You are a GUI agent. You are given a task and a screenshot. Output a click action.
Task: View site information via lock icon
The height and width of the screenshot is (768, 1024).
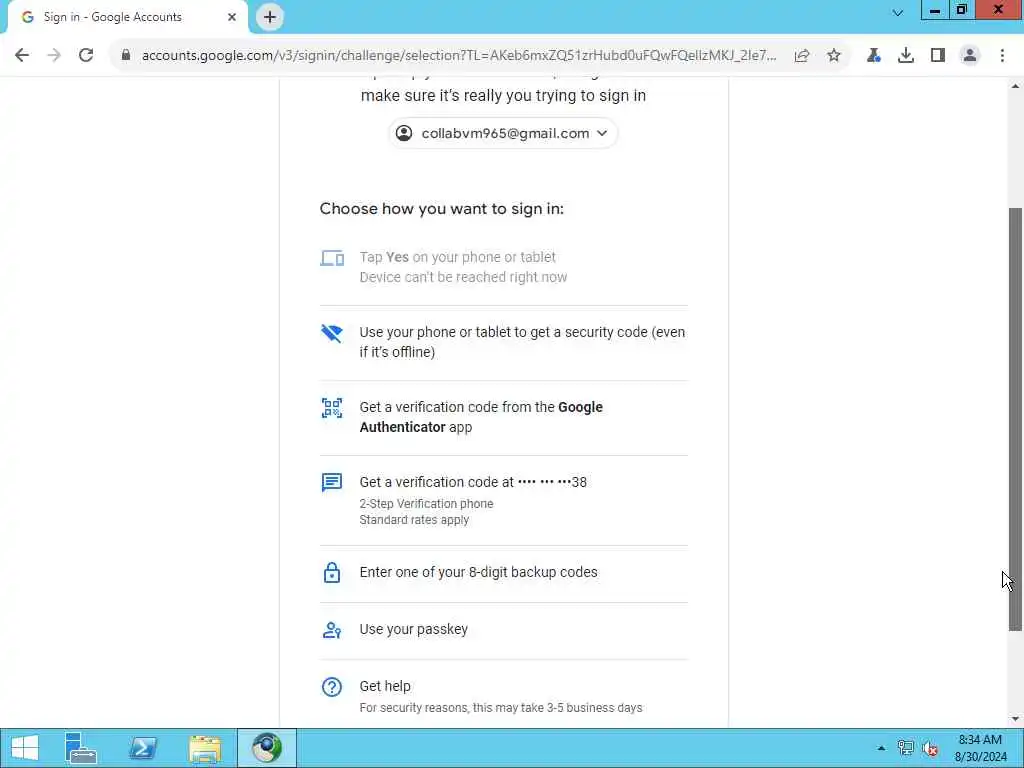click(126, 56)
